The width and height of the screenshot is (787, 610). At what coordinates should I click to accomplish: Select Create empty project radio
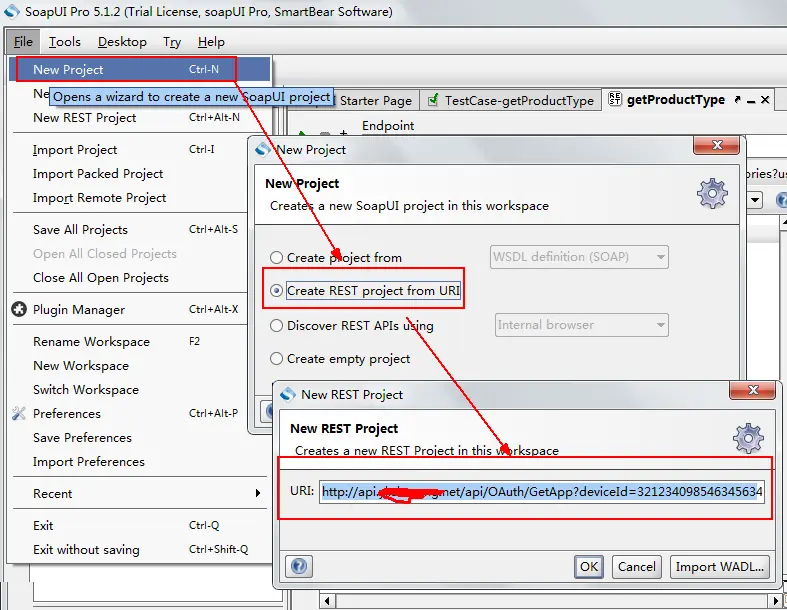click(x=276, y=359)
